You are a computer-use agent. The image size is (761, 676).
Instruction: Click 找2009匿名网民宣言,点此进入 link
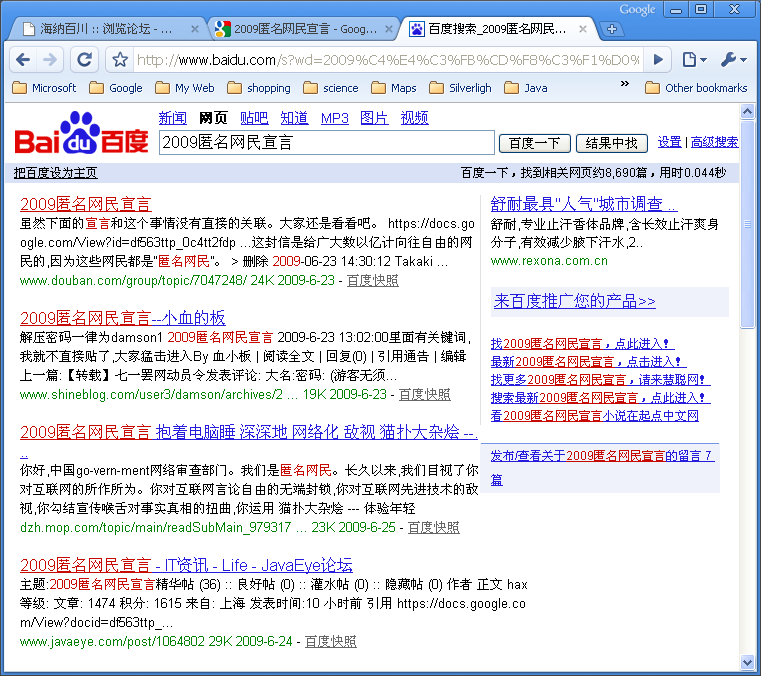click(580, 344)
